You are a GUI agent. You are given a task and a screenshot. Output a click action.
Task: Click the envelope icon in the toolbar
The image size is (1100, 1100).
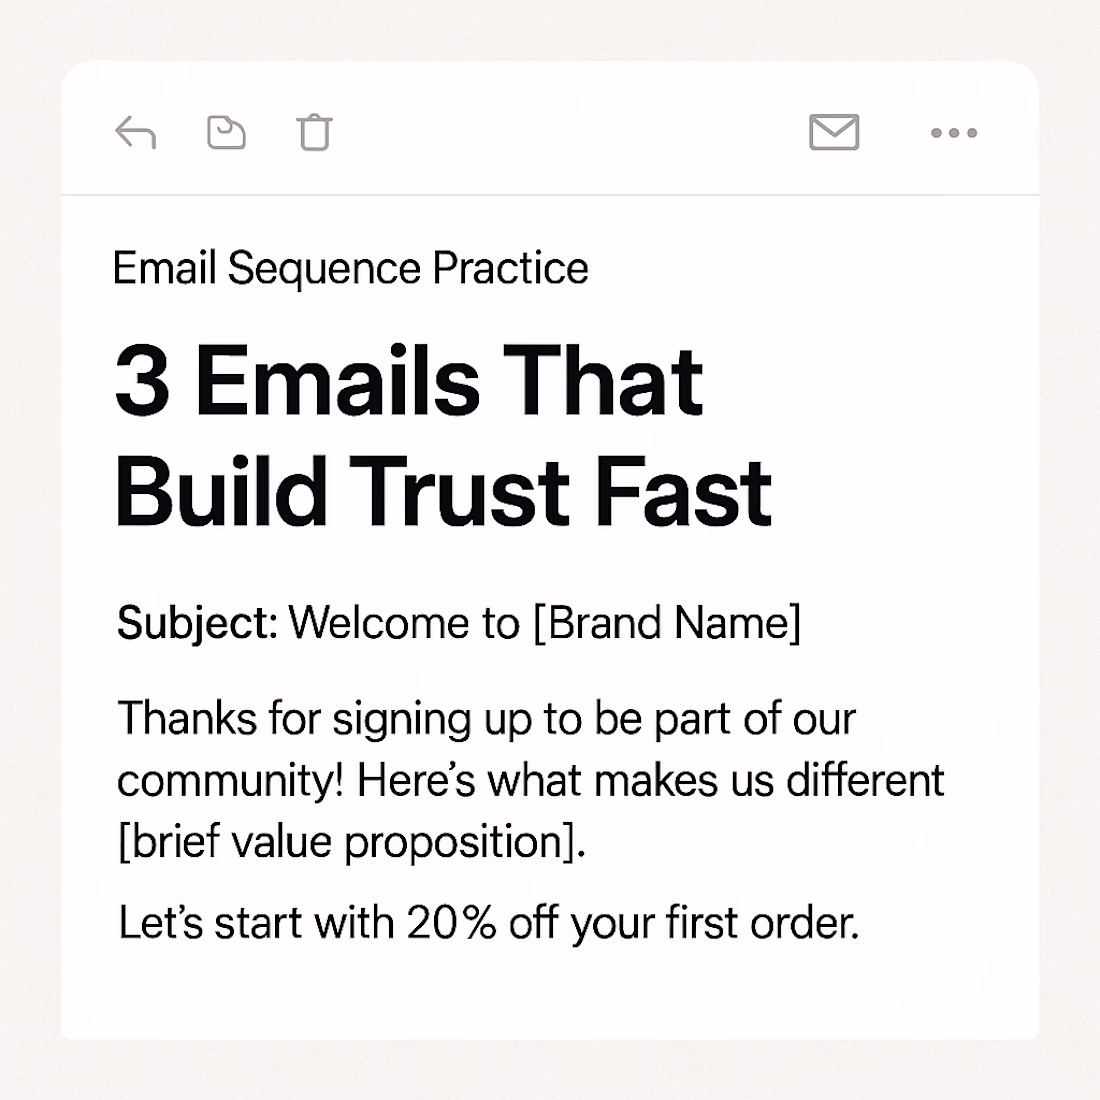(834, 132)
